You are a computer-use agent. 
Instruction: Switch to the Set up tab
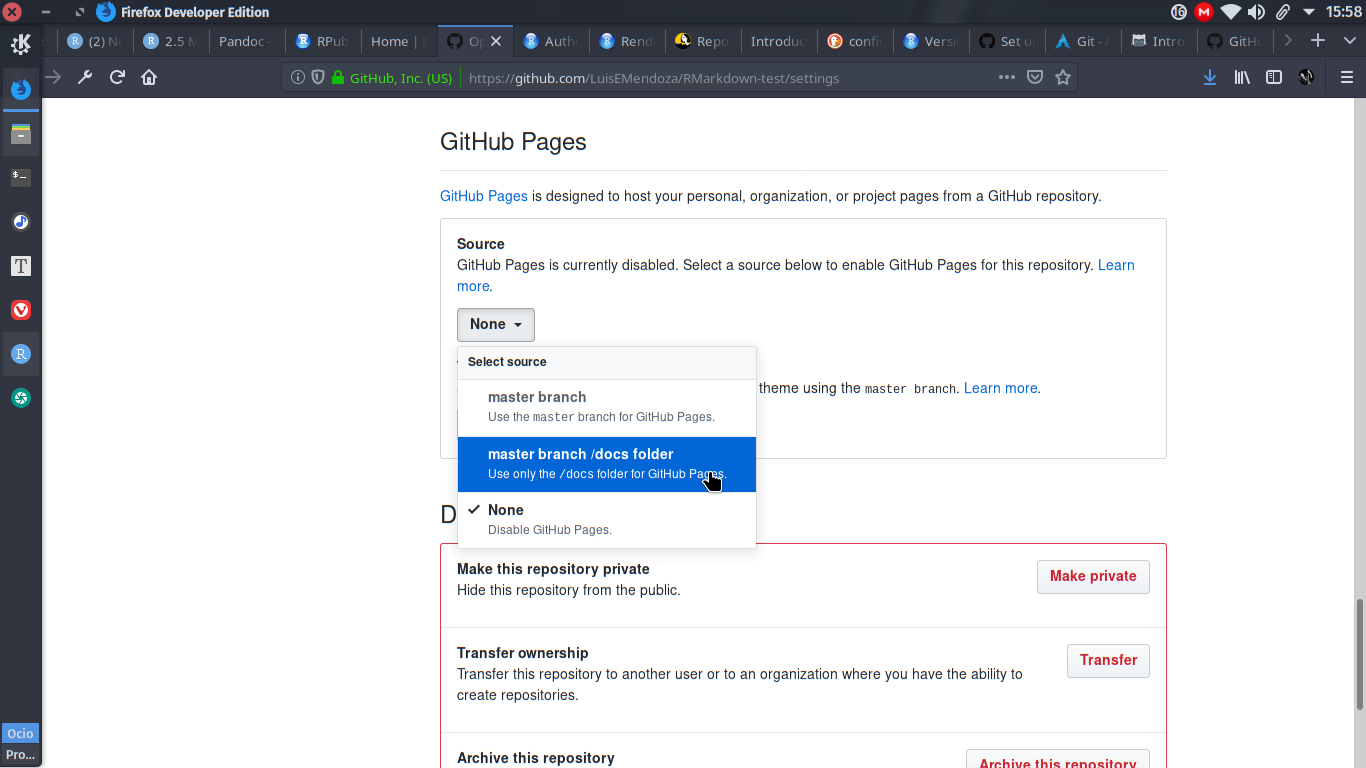(x=1007, y=41)
